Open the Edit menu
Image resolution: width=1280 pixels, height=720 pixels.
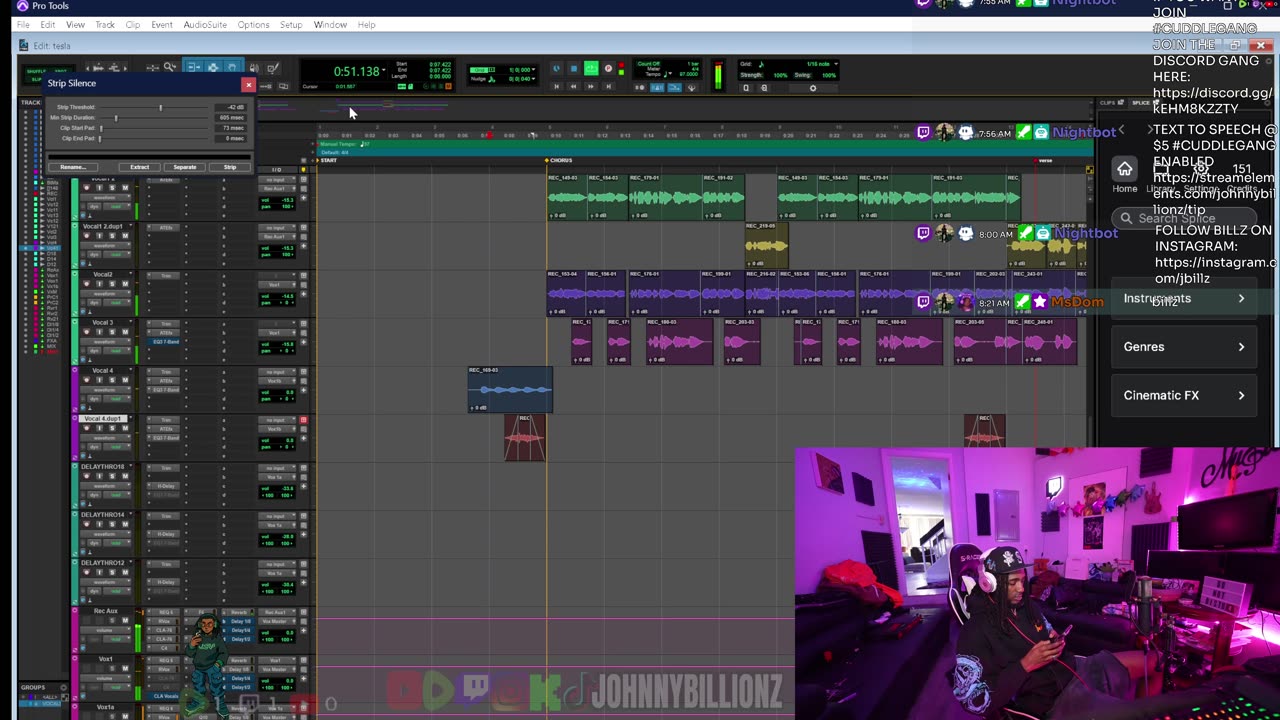(48, 25)
